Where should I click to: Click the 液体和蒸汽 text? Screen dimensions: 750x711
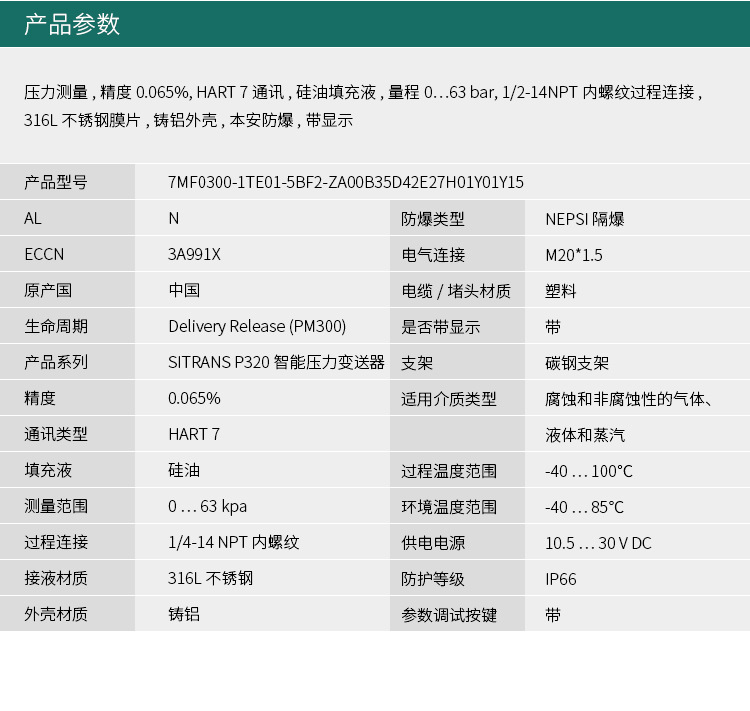point(585,435)
